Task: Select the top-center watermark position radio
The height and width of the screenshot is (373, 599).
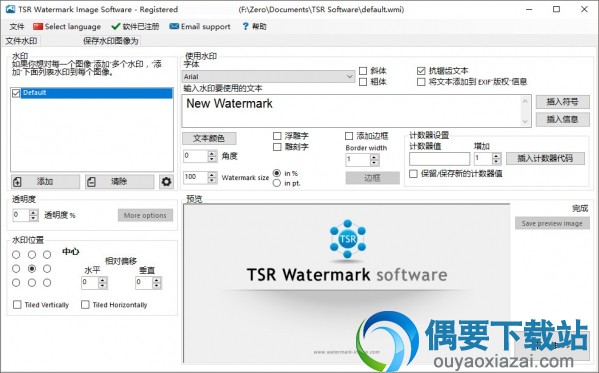Action: [32, 255]
